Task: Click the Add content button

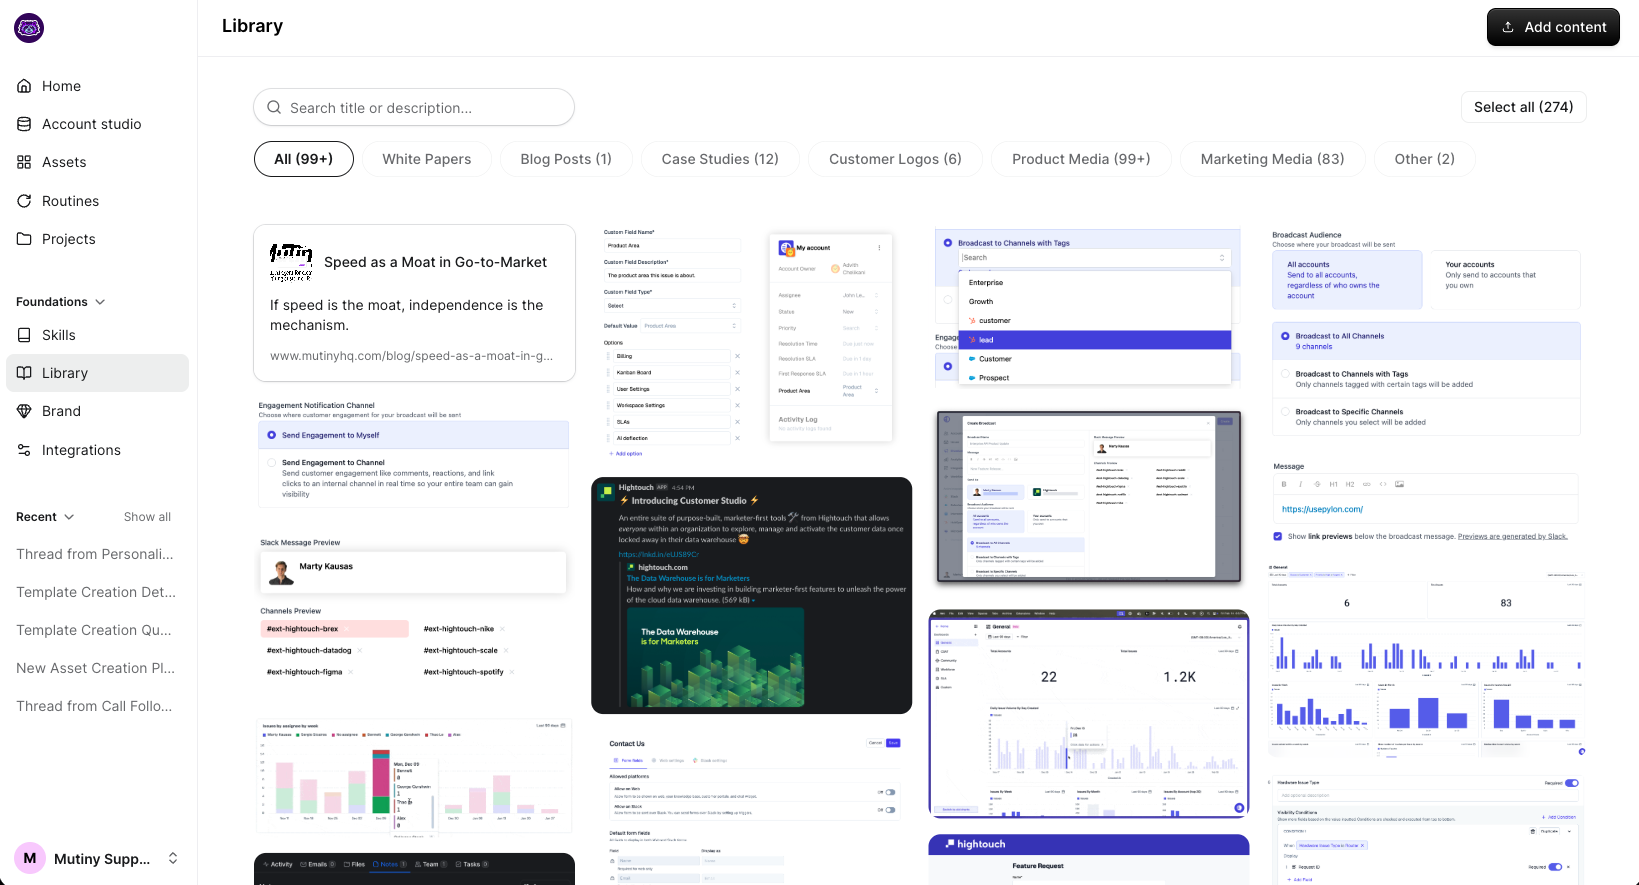Action: click(x=1553, y=27)
